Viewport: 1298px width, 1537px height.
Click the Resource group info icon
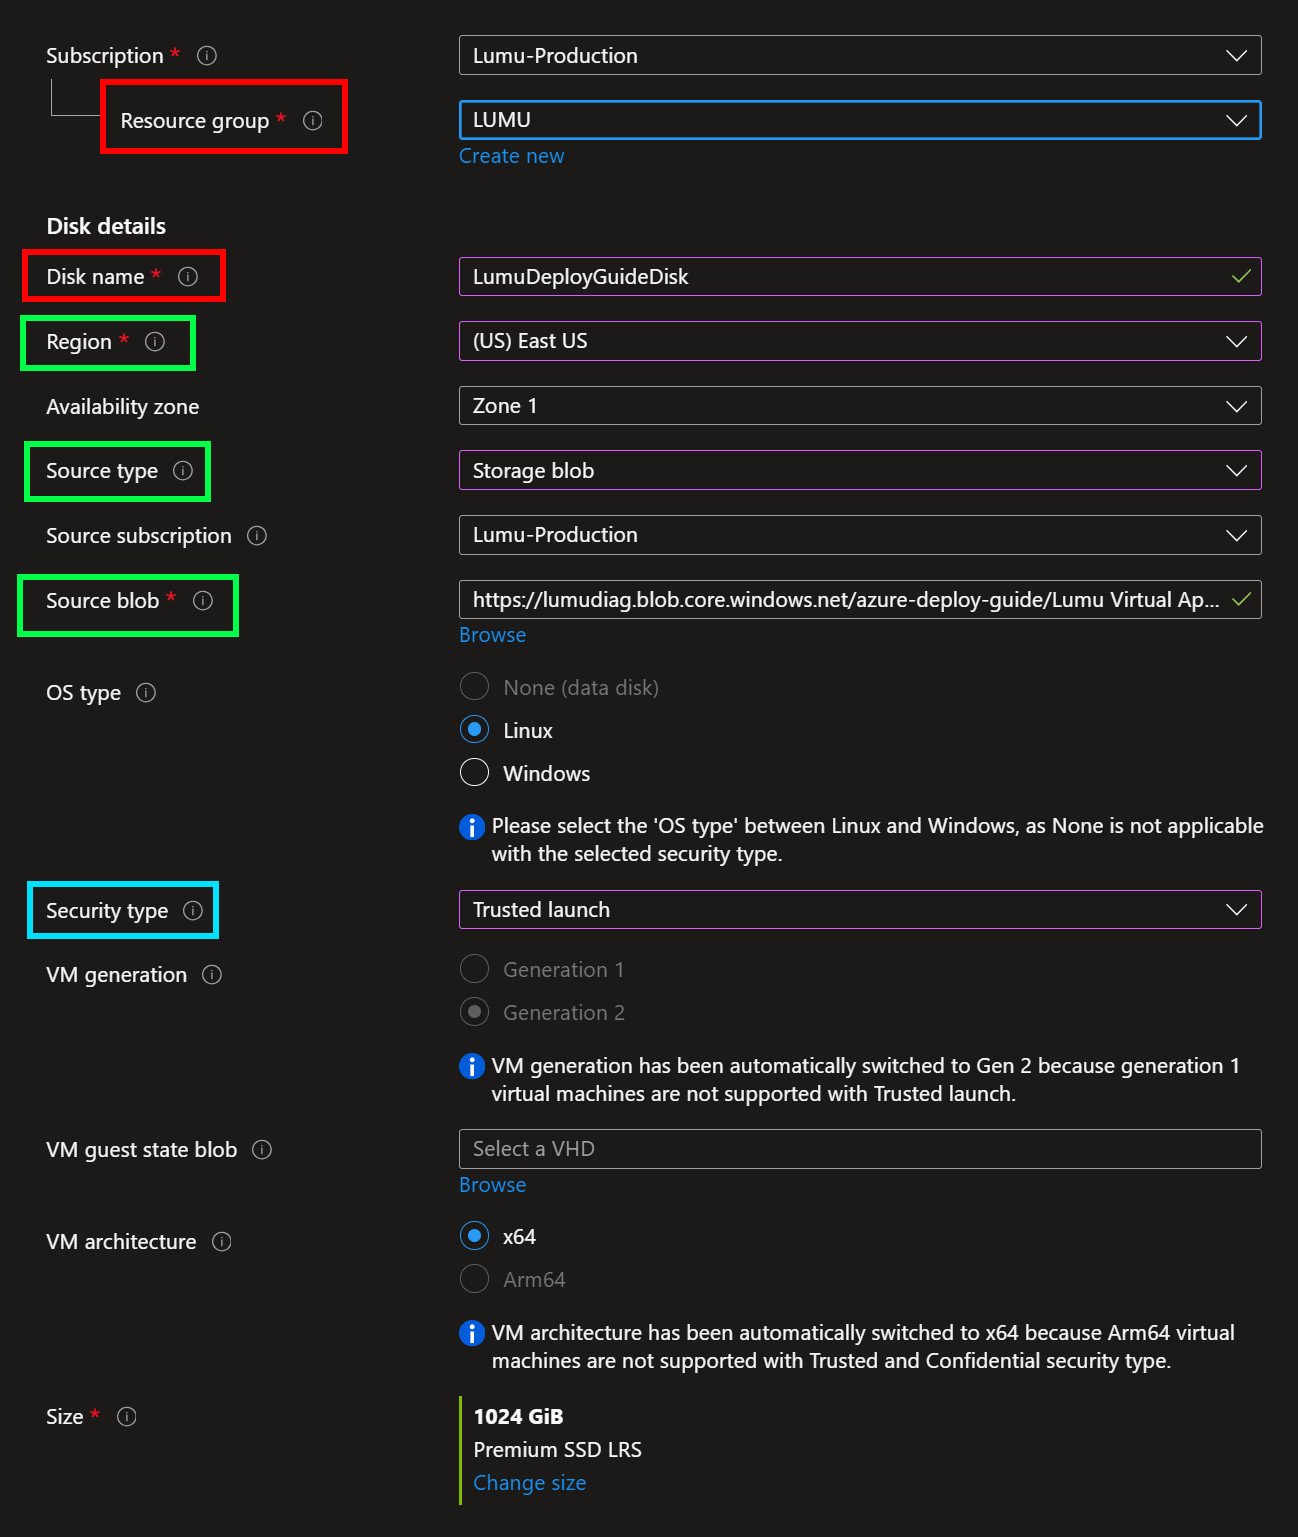[x=313, y=121]
